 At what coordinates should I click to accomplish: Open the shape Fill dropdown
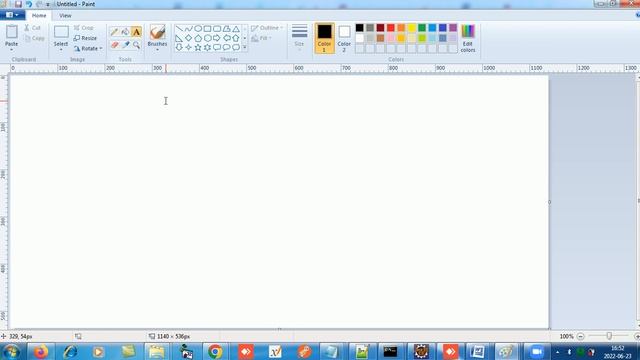262,38
